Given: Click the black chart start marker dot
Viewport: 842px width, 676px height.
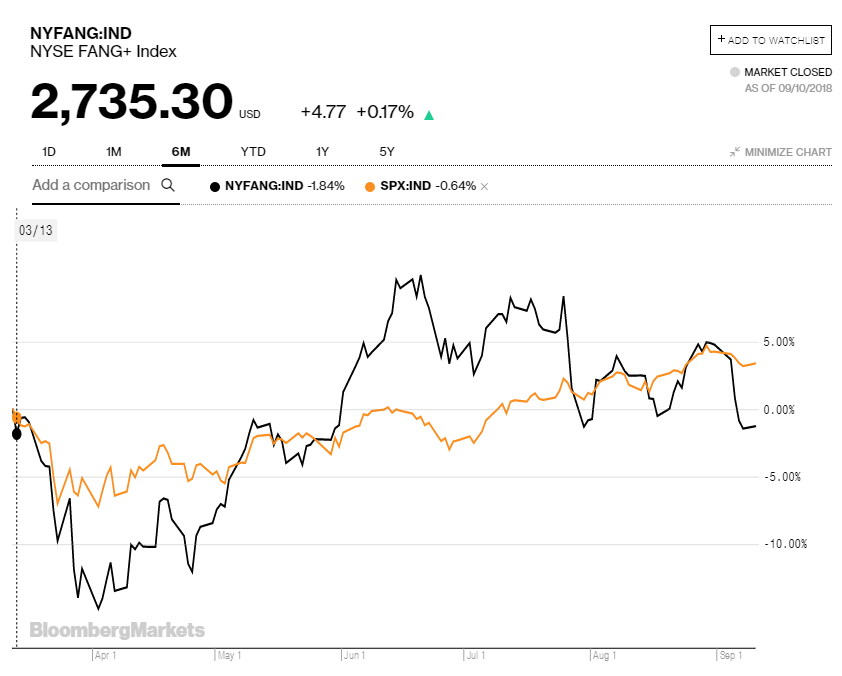Looking at the screenshot, I should coord(16,433).
